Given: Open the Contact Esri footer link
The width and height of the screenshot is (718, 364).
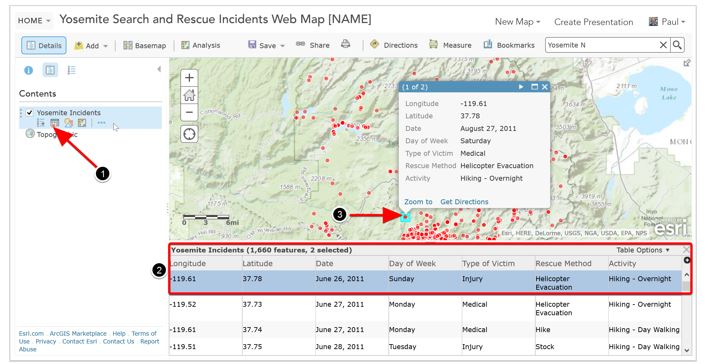Looking at the screenshot, I should pyautogui.click(x=80, y=342).
